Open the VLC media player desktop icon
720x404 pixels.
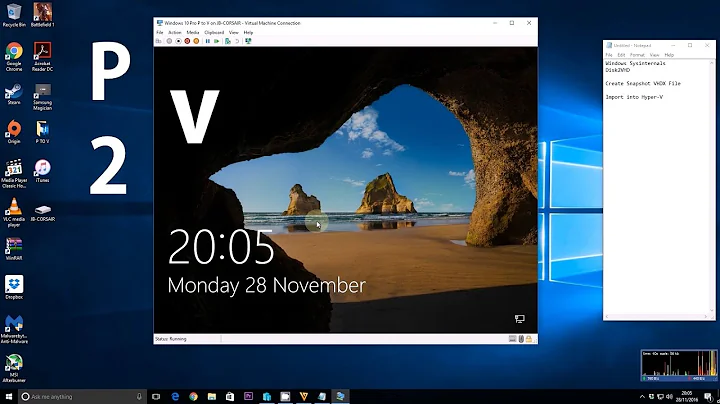(14, 211)
